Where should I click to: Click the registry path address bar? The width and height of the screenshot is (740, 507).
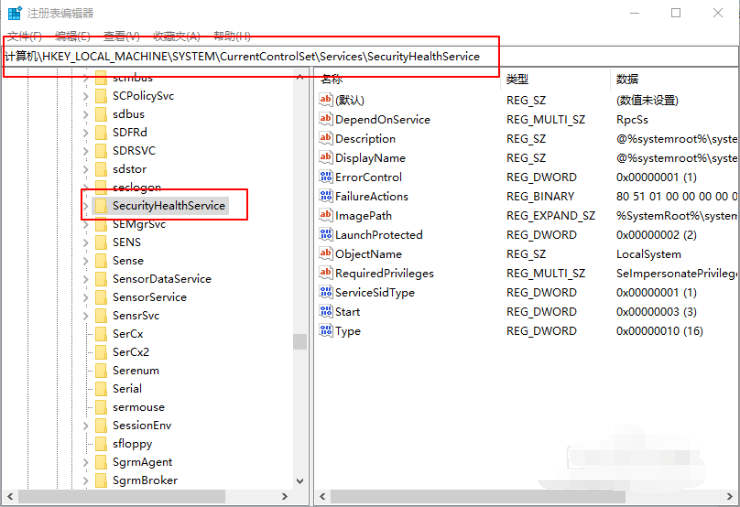pyautogui.click(x=250, y=57)
